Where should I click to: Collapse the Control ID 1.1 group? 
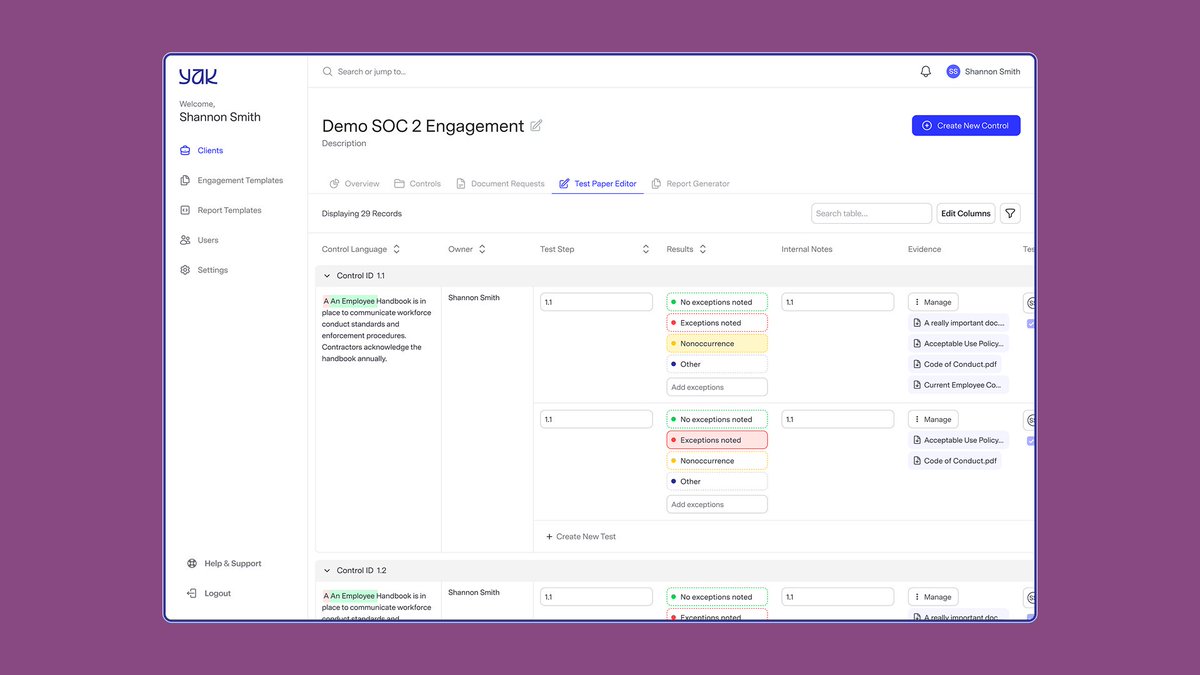point(327,276)
